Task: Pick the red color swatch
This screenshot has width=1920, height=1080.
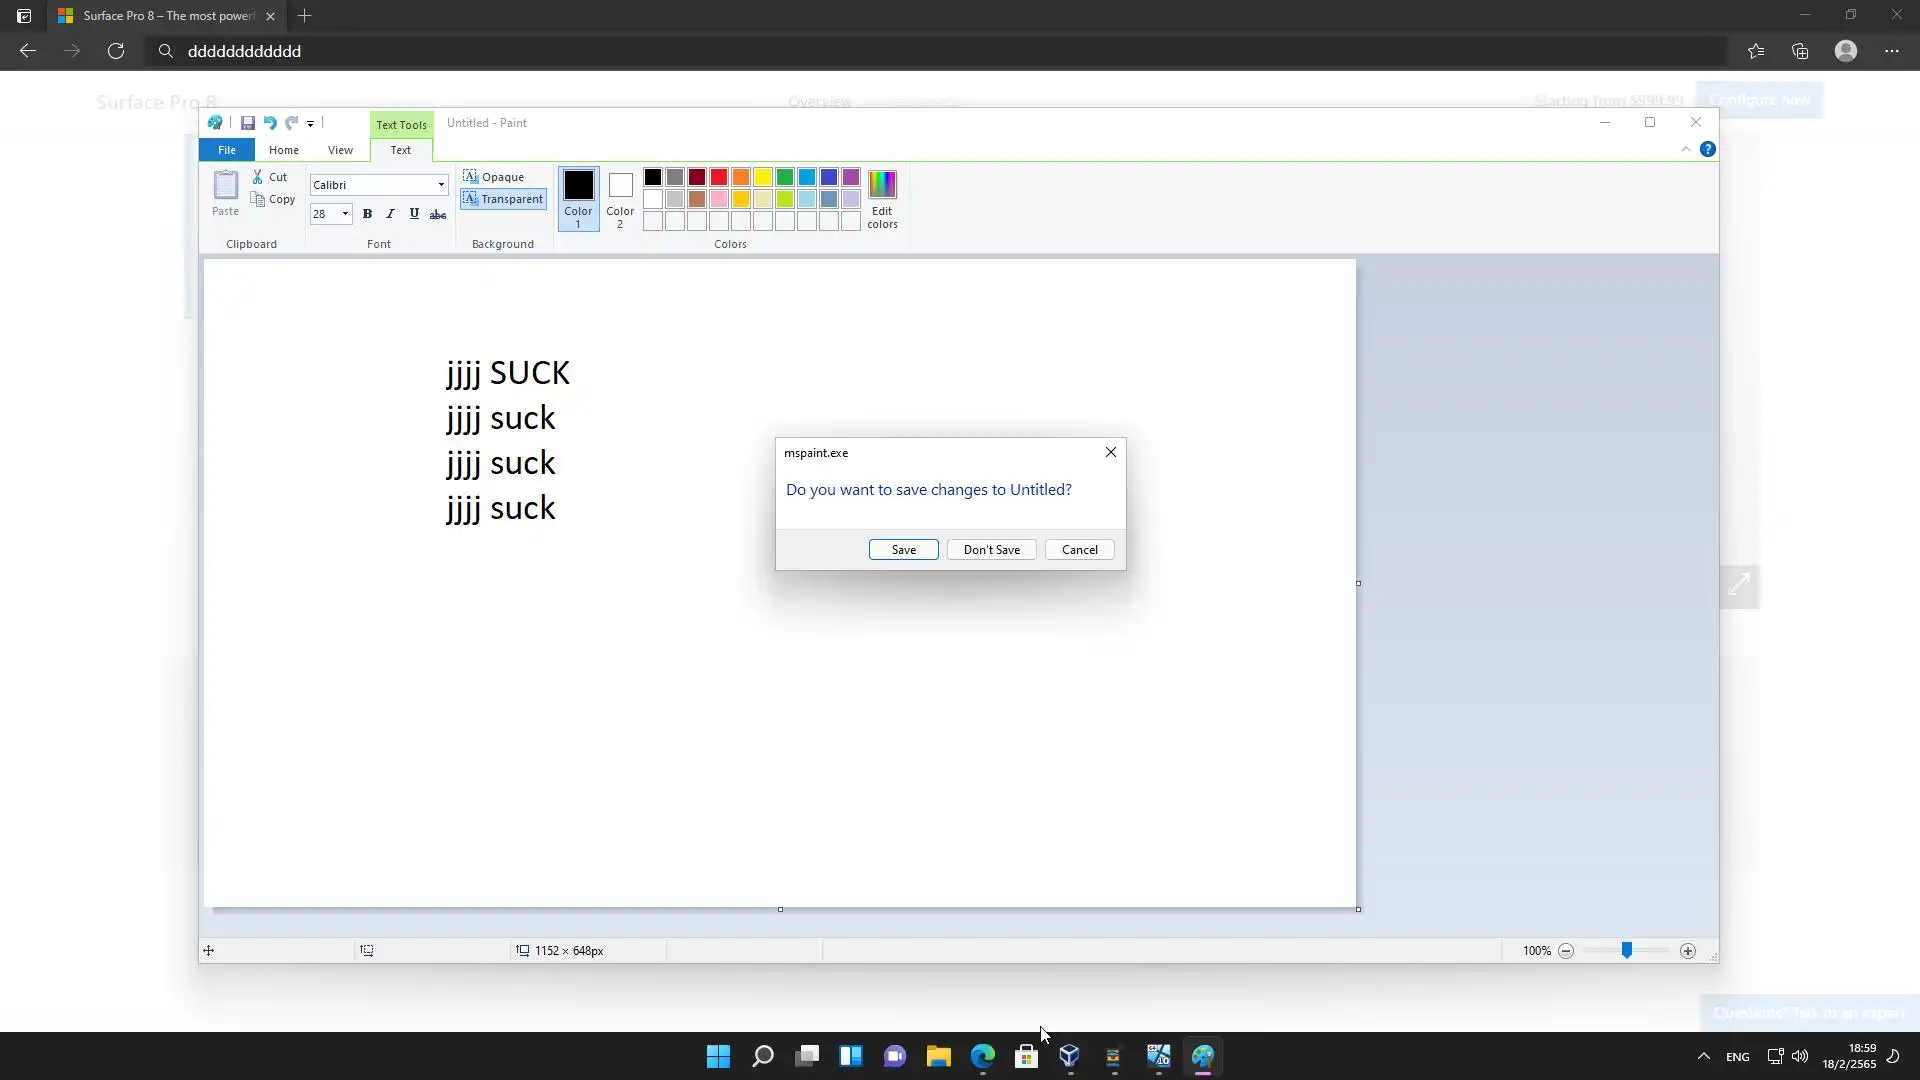Action: pos(719,177)
